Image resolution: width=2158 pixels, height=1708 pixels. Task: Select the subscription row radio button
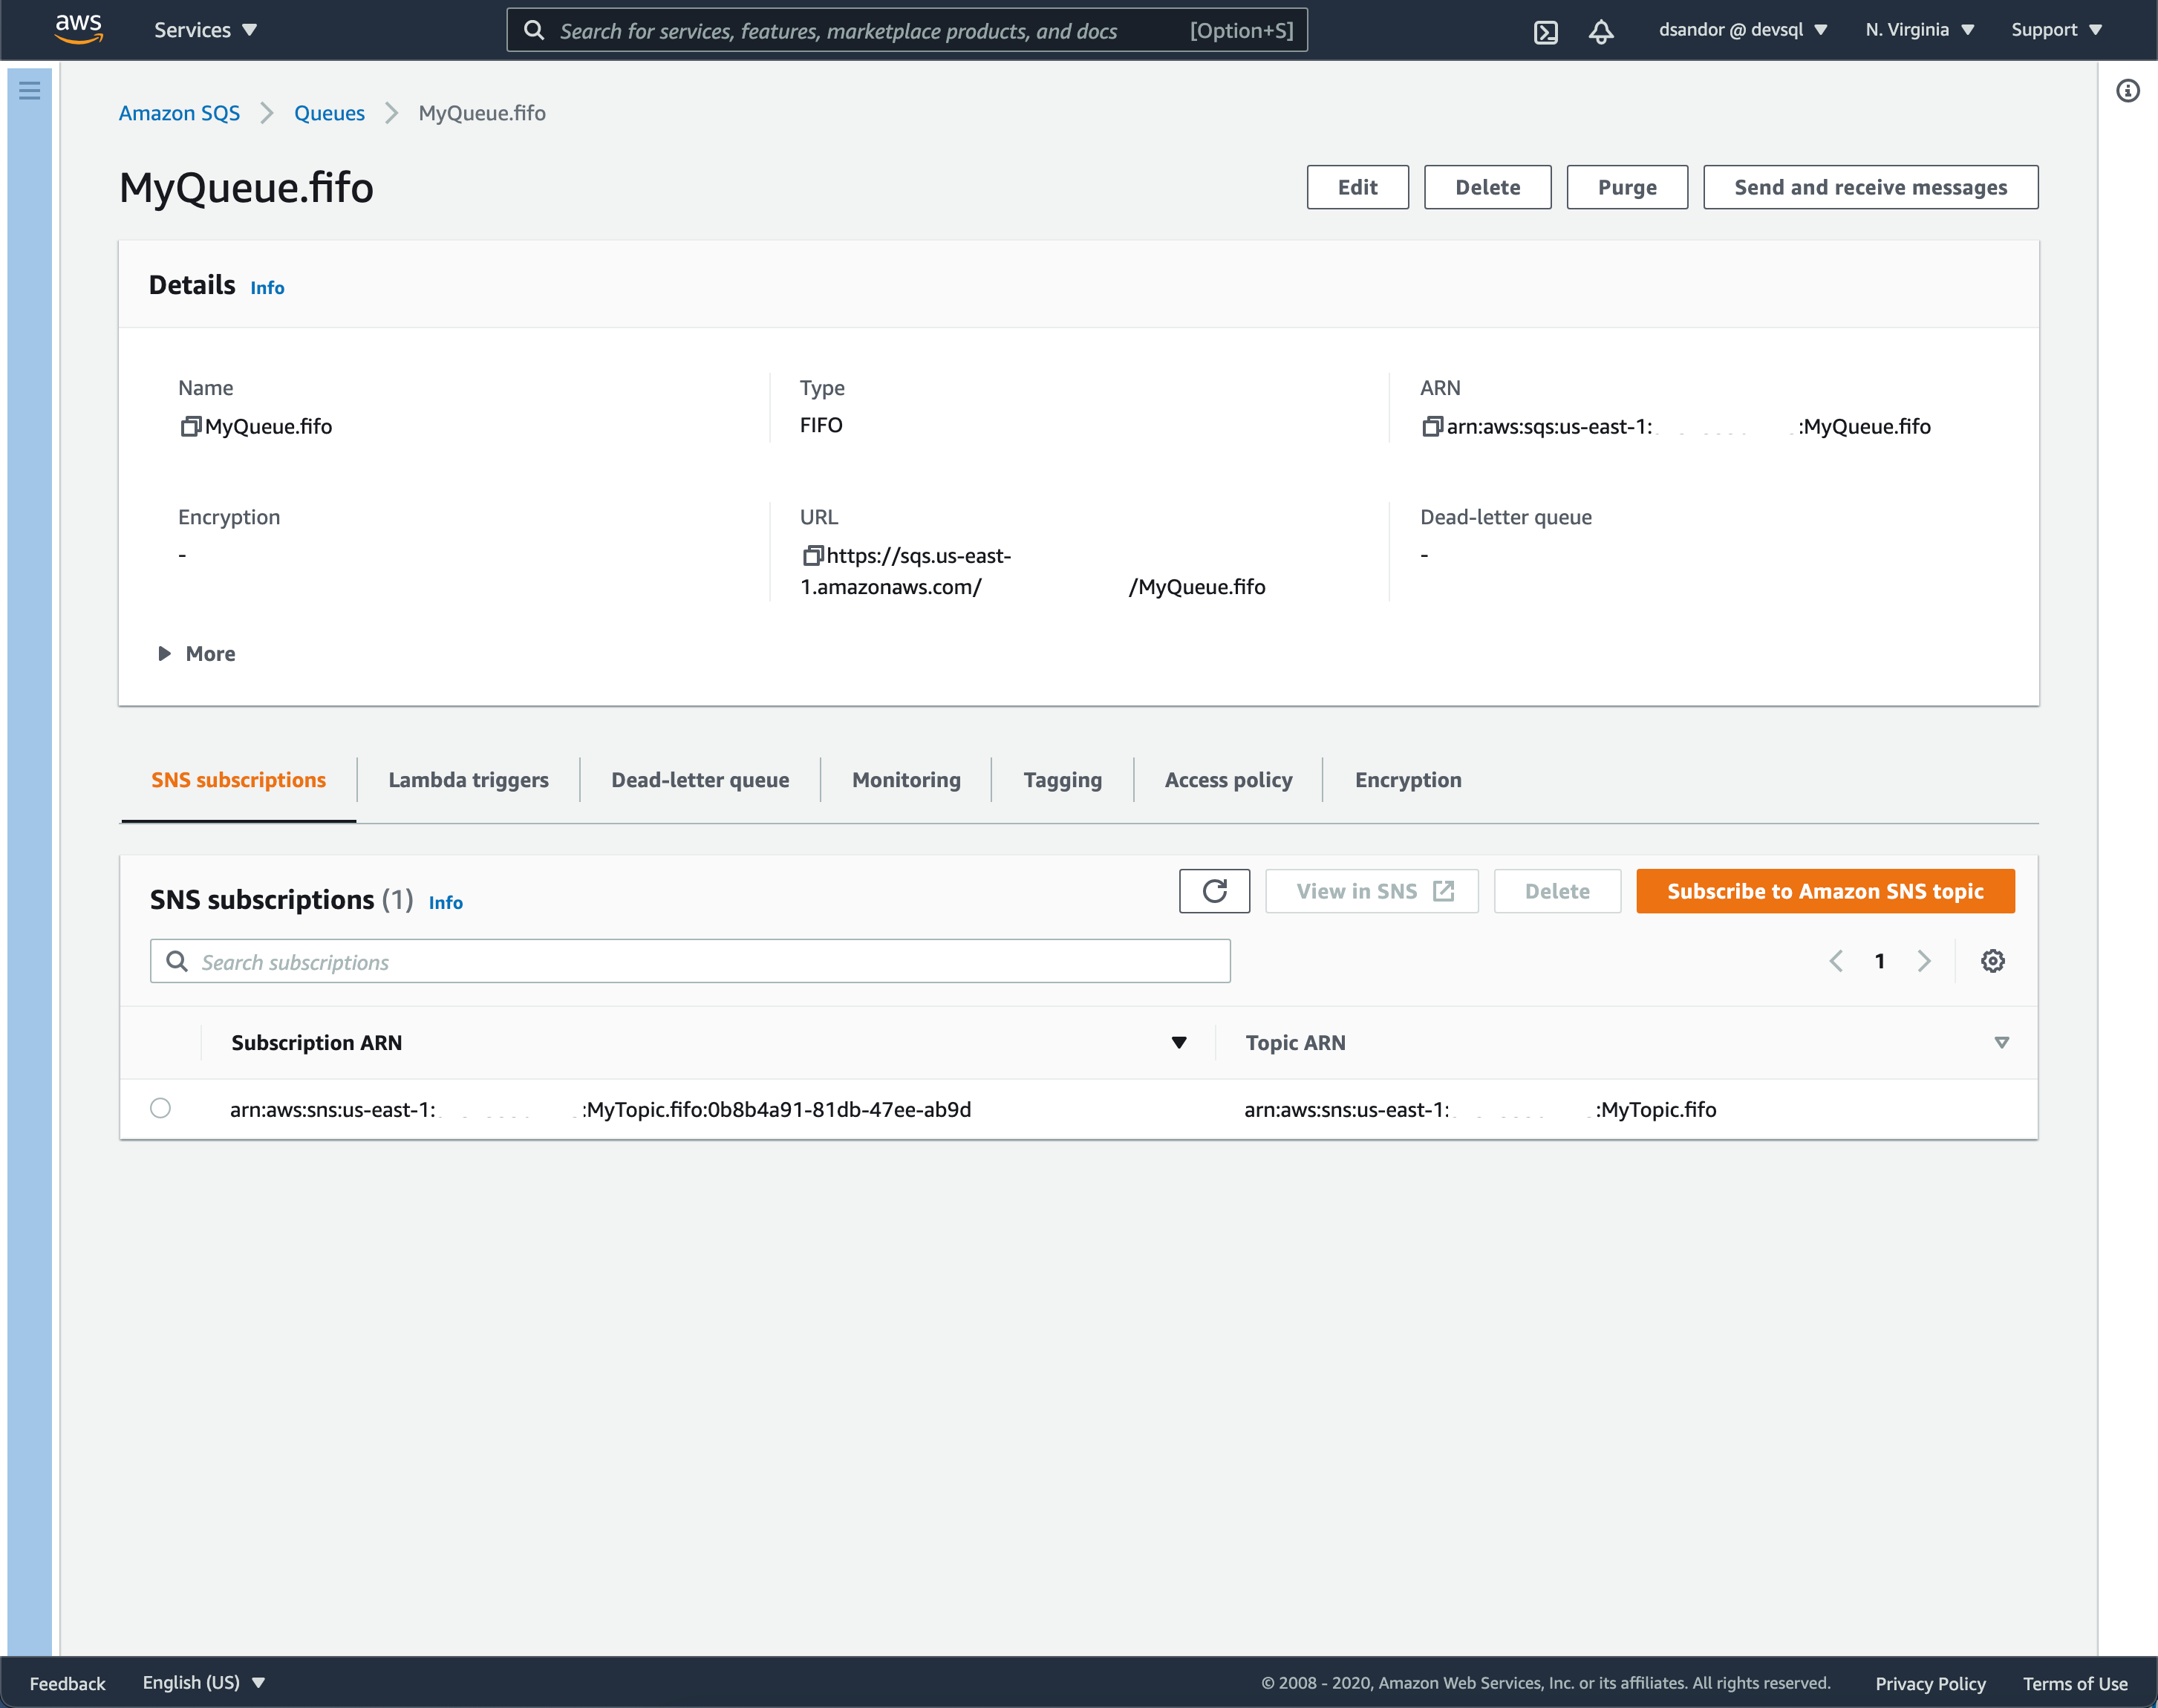(161, 1108)
